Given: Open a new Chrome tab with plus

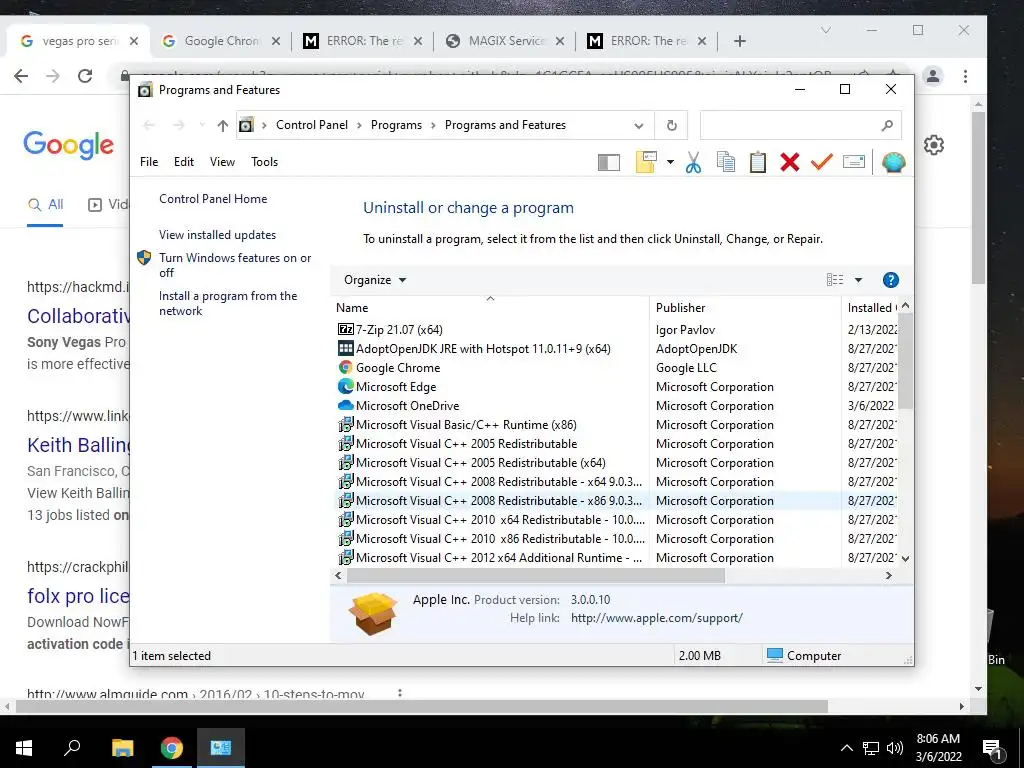Looking at the screenshot, I should click(739, 41).
